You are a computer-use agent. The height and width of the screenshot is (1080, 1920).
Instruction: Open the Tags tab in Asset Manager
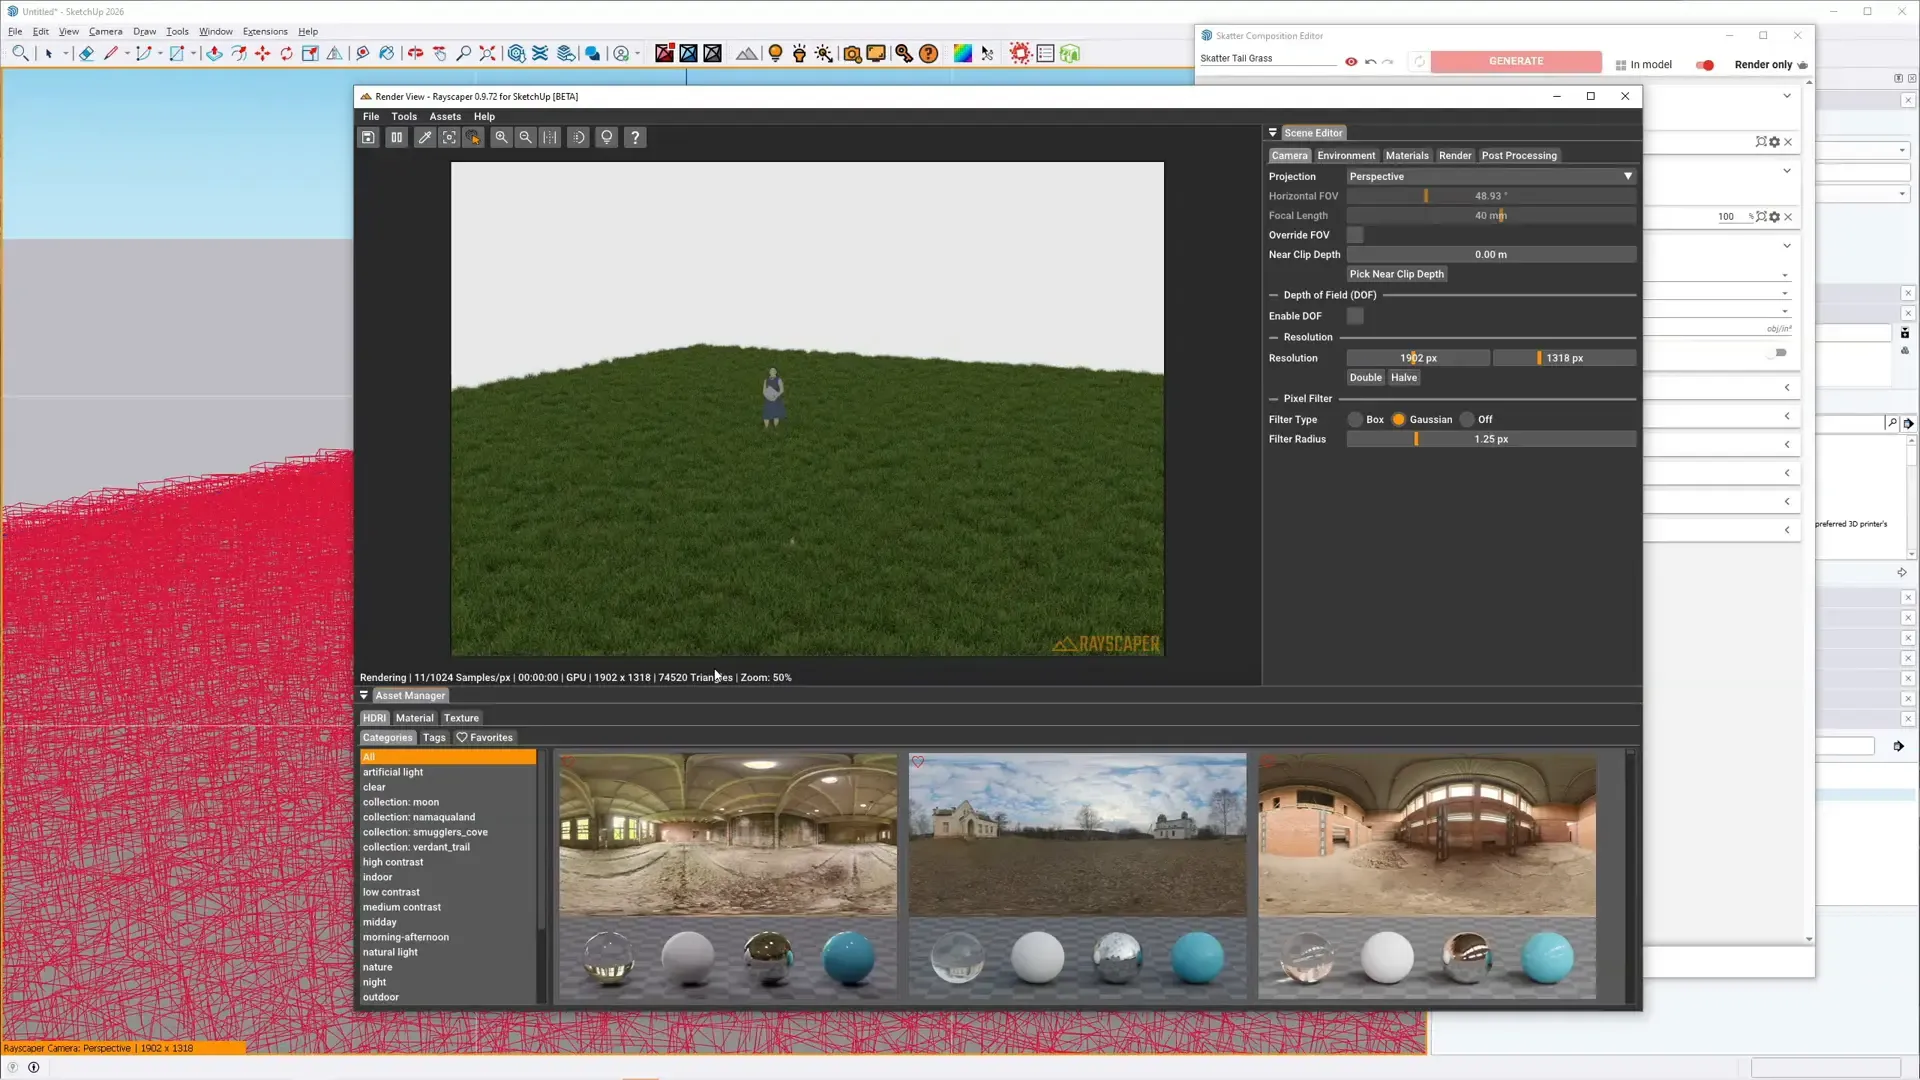point(434,738)
